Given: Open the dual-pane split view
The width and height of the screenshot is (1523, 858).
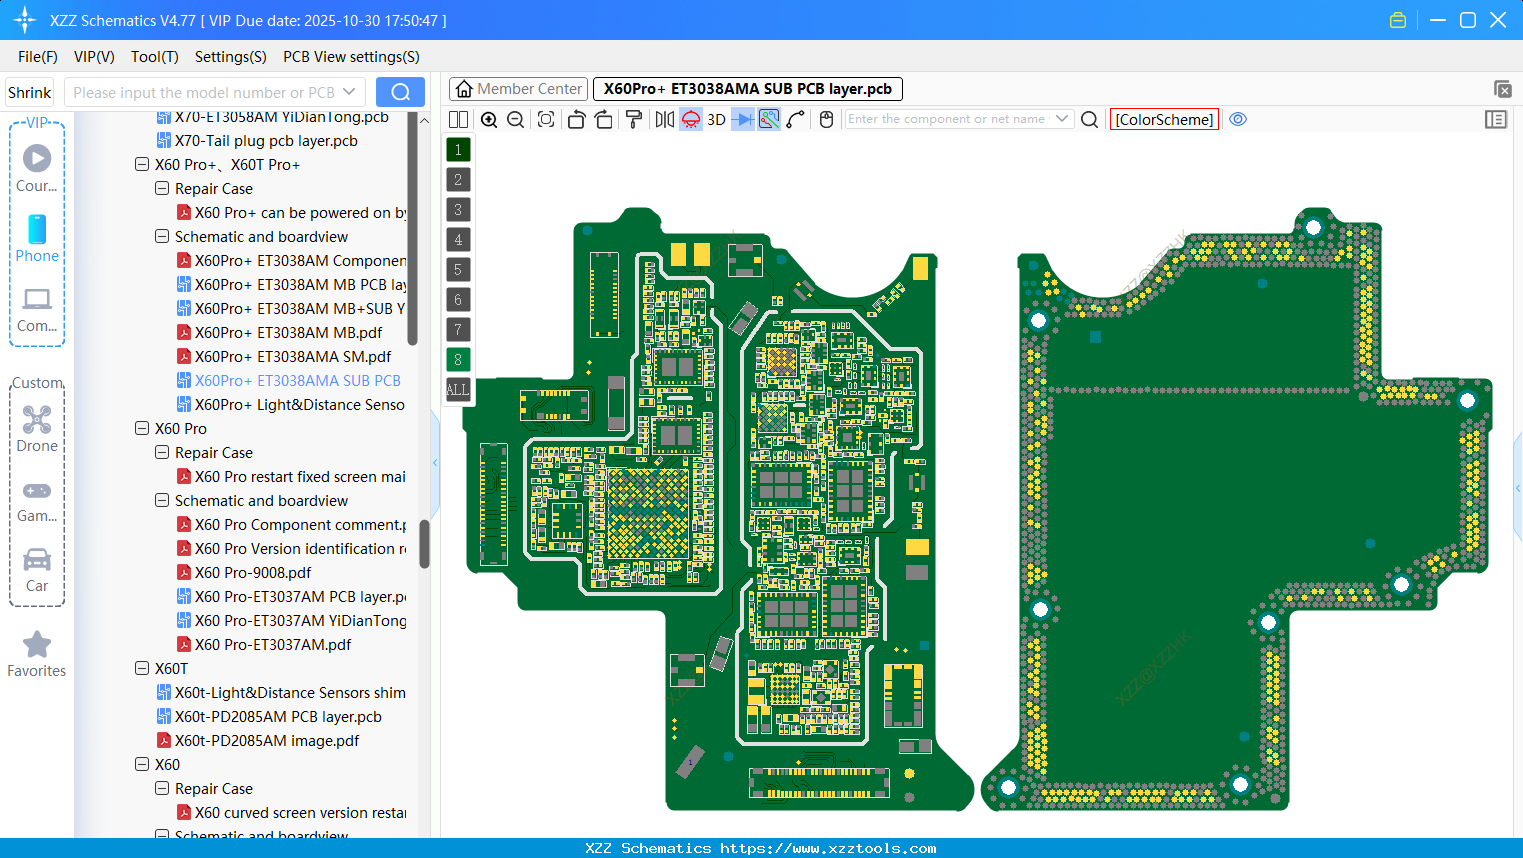Looking at the screenshot, I should point(458,119).
